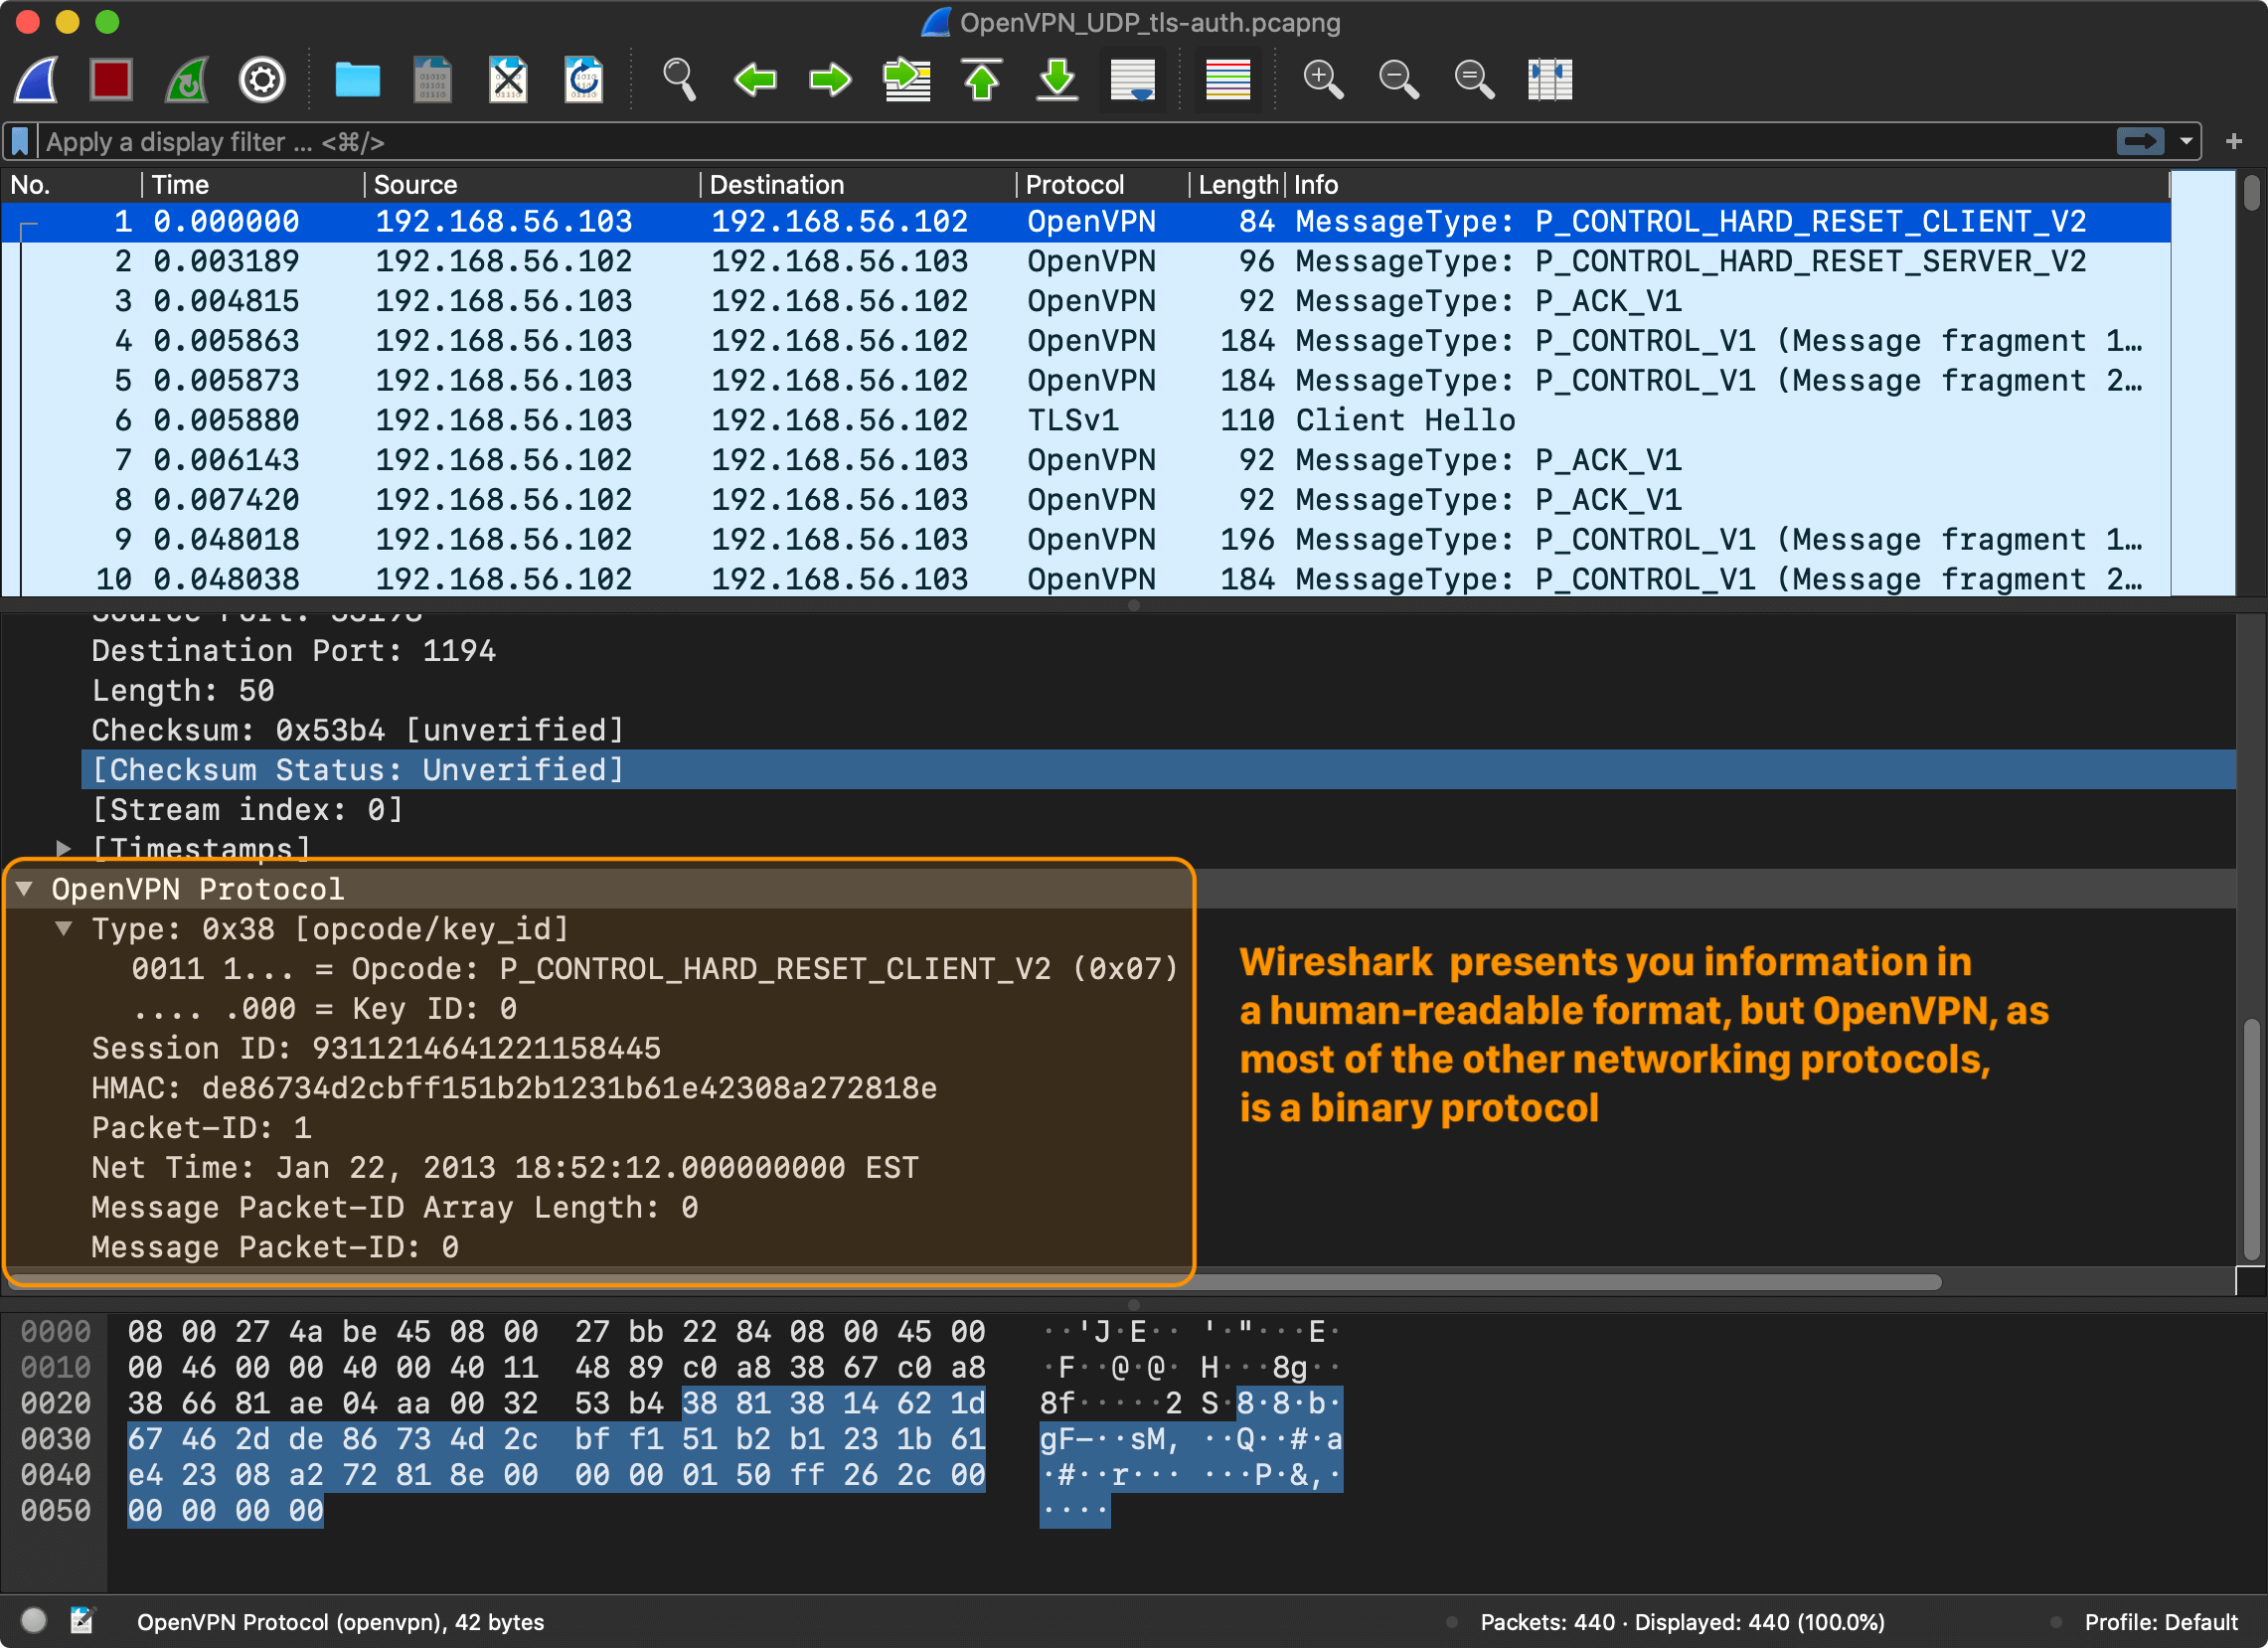Go back in packet history with the green left arrow

pyautogui.click(x=755, y=80)
